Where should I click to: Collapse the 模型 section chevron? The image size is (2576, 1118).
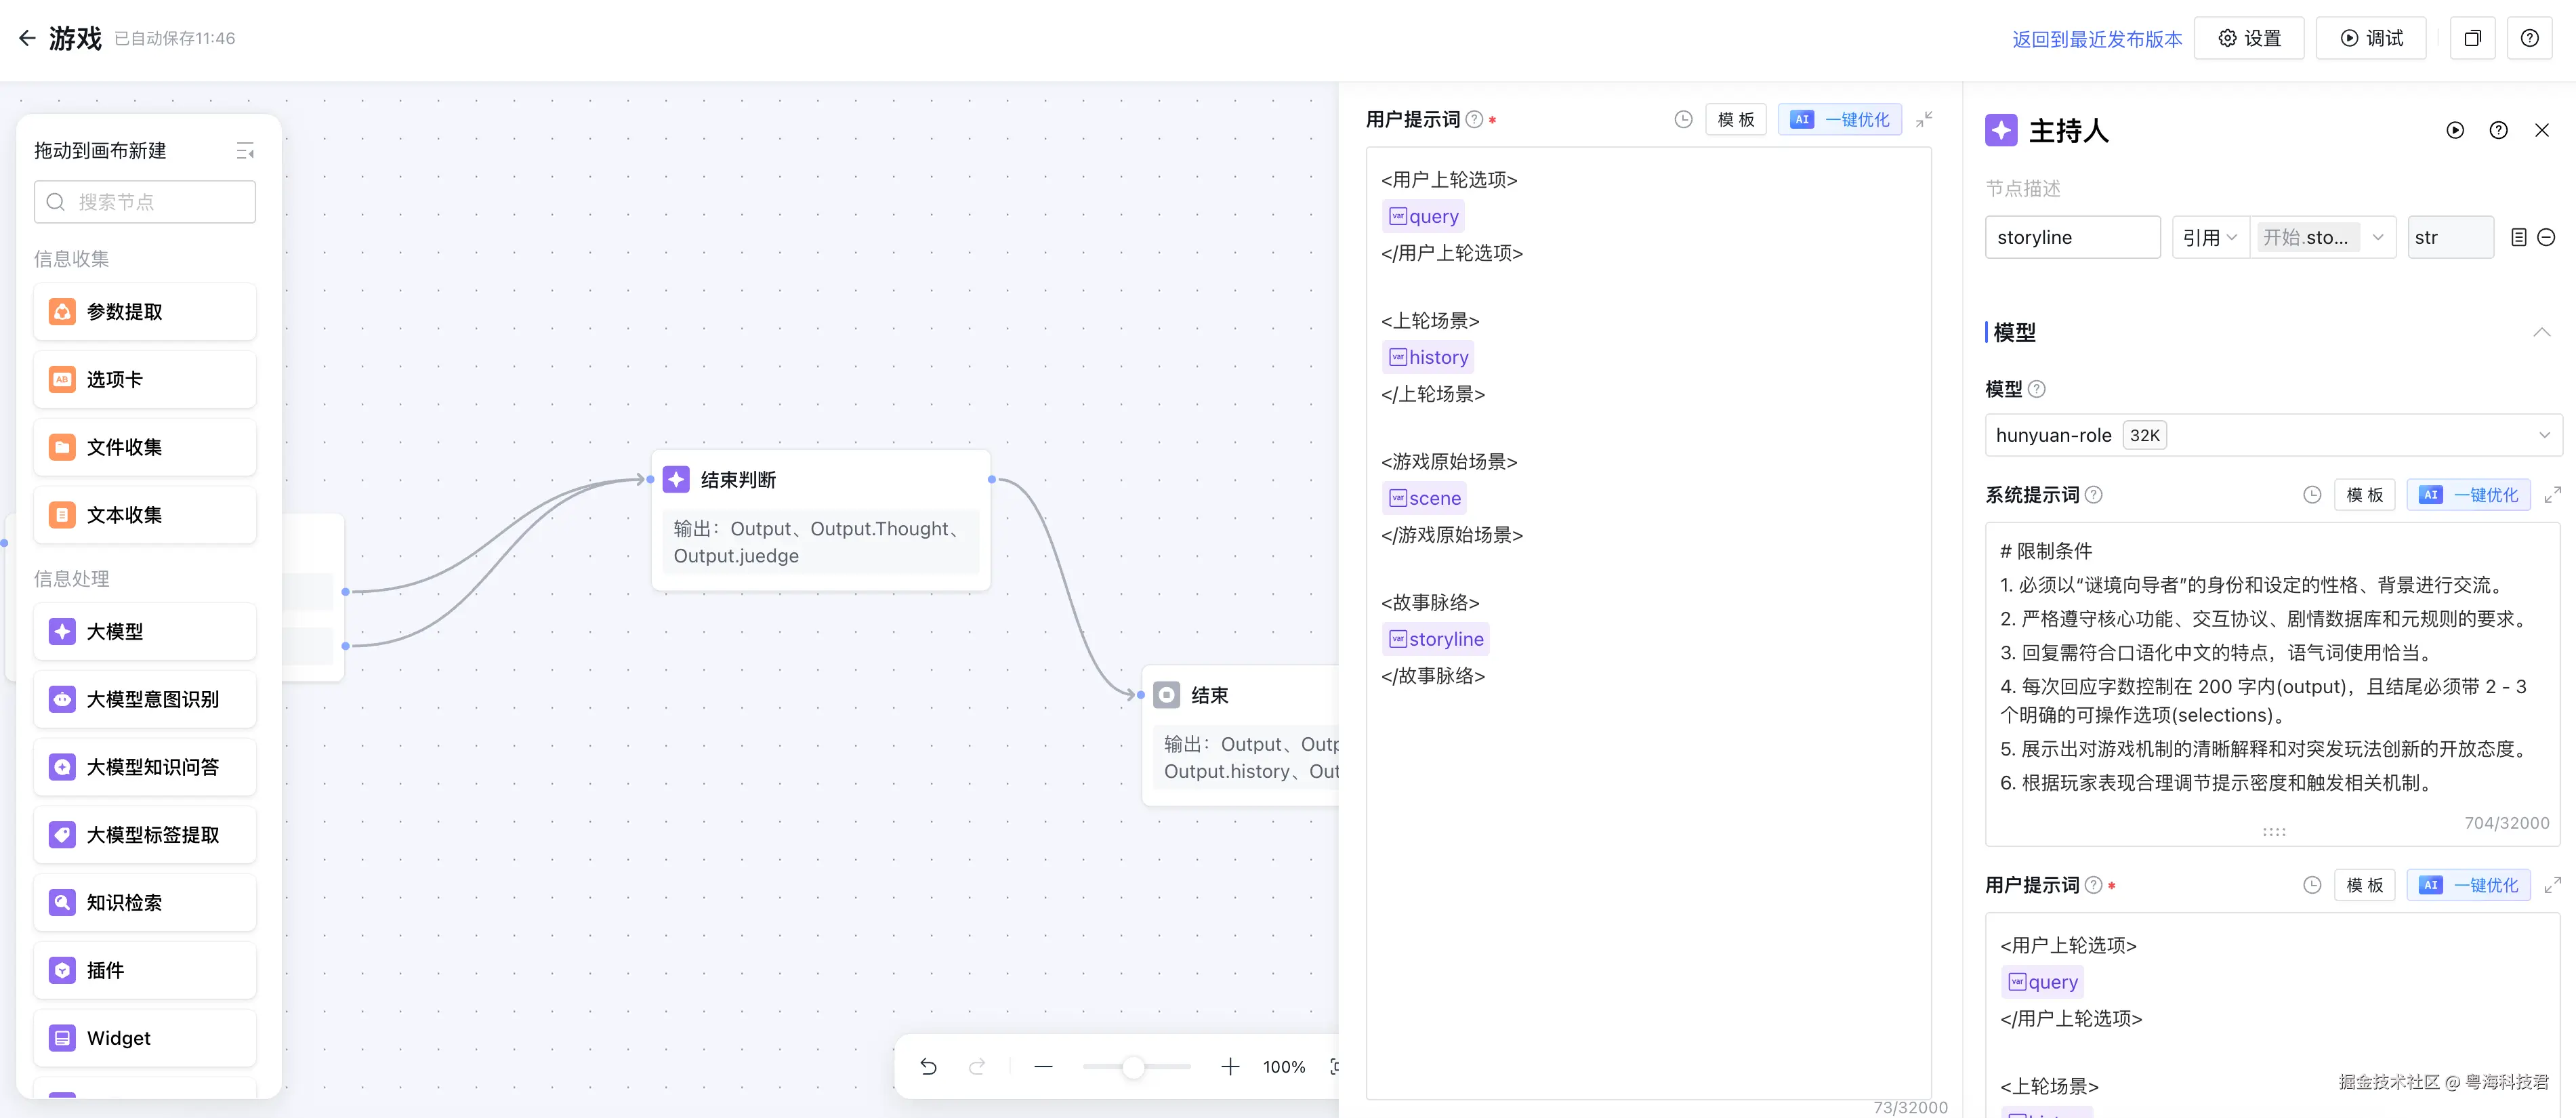click(2541, 332)
